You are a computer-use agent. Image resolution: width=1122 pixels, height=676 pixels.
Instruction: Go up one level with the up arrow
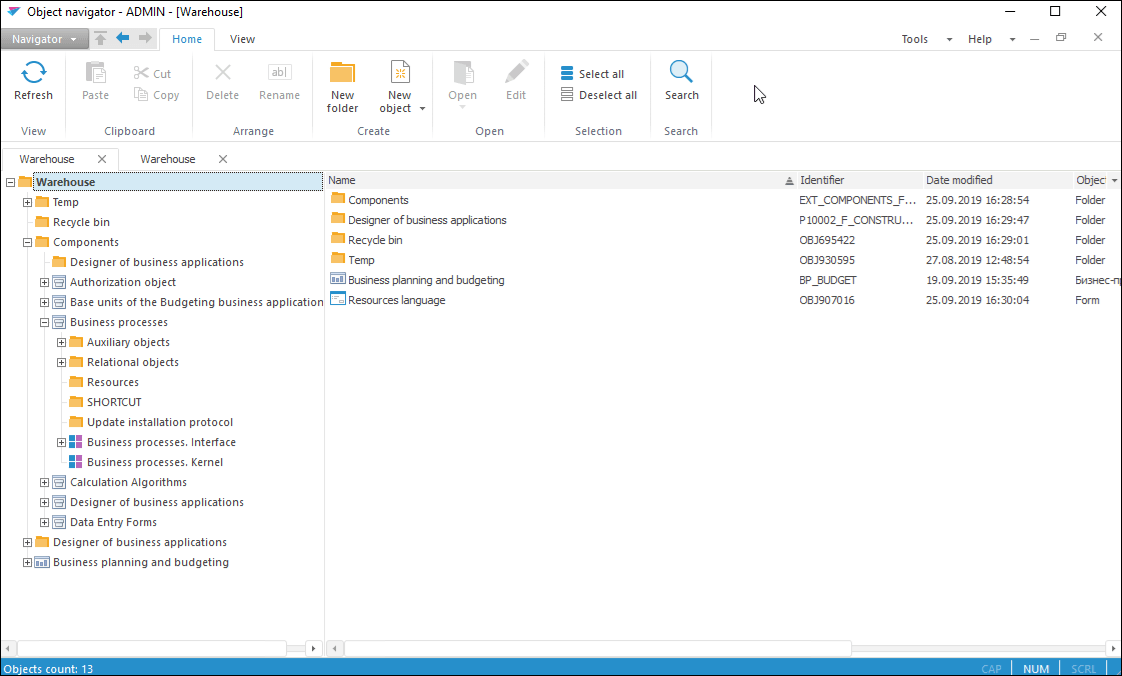tap(100, 38)
